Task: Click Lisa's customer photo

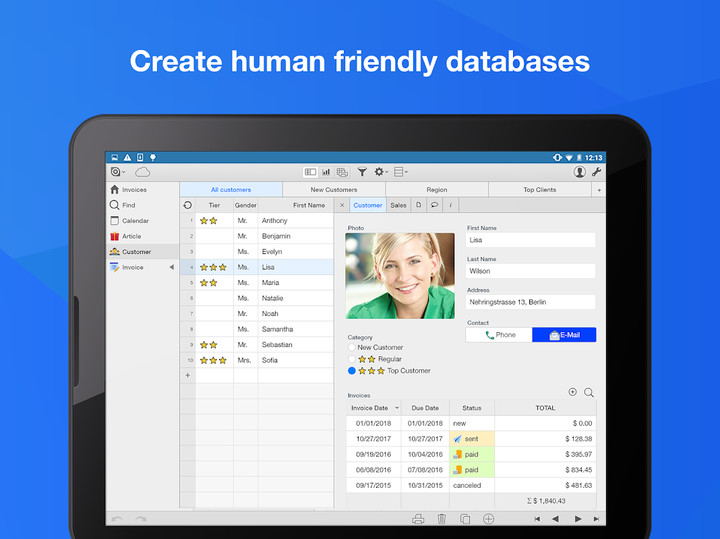Action: (400, 275)
